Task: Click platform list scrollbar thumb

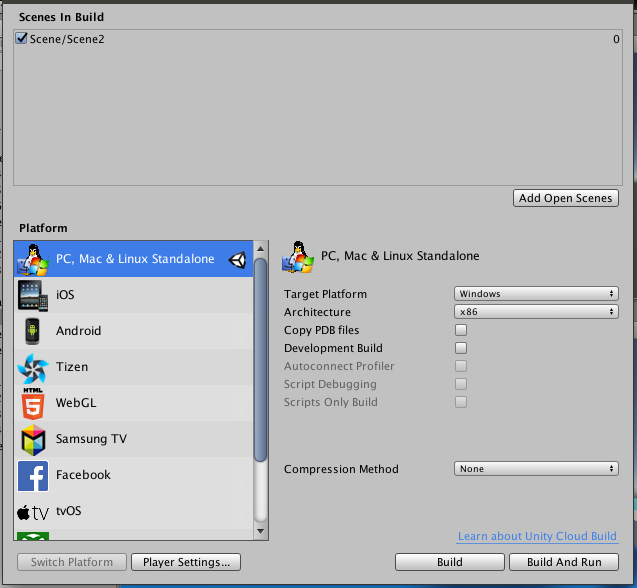Action: point(260,360)
